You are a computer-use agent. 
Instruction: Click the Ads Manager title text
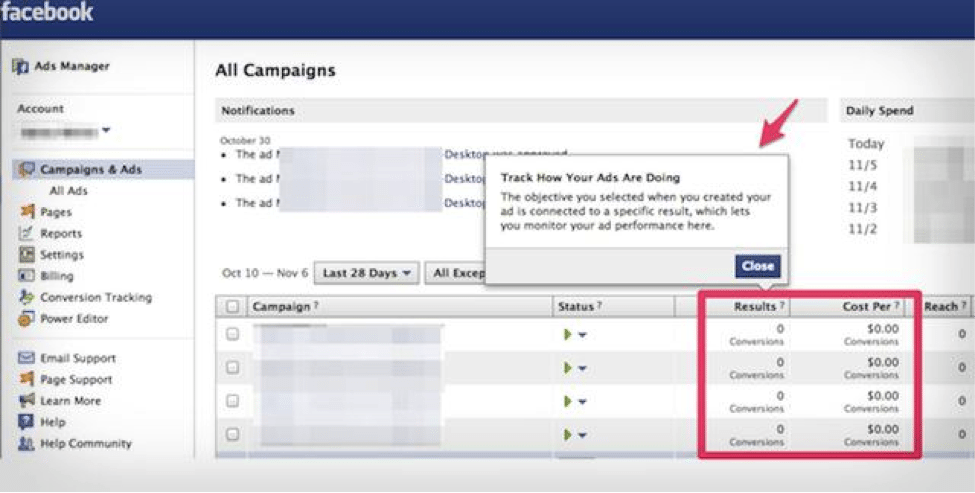point(72,66)
